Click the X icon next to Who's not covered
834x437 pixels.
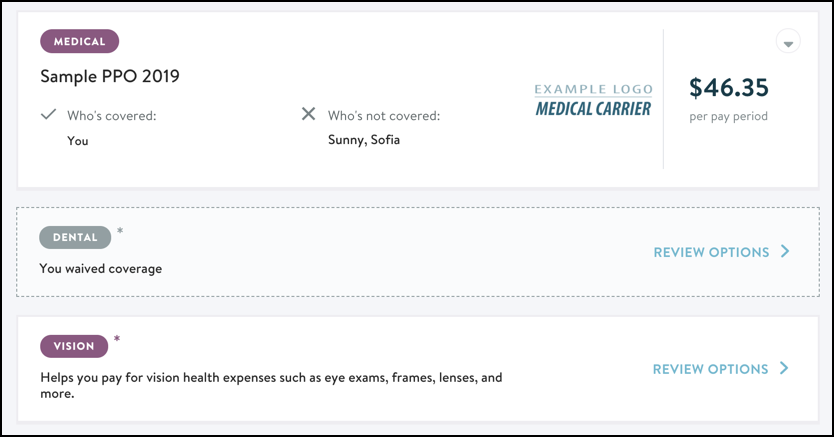point(308,114)
